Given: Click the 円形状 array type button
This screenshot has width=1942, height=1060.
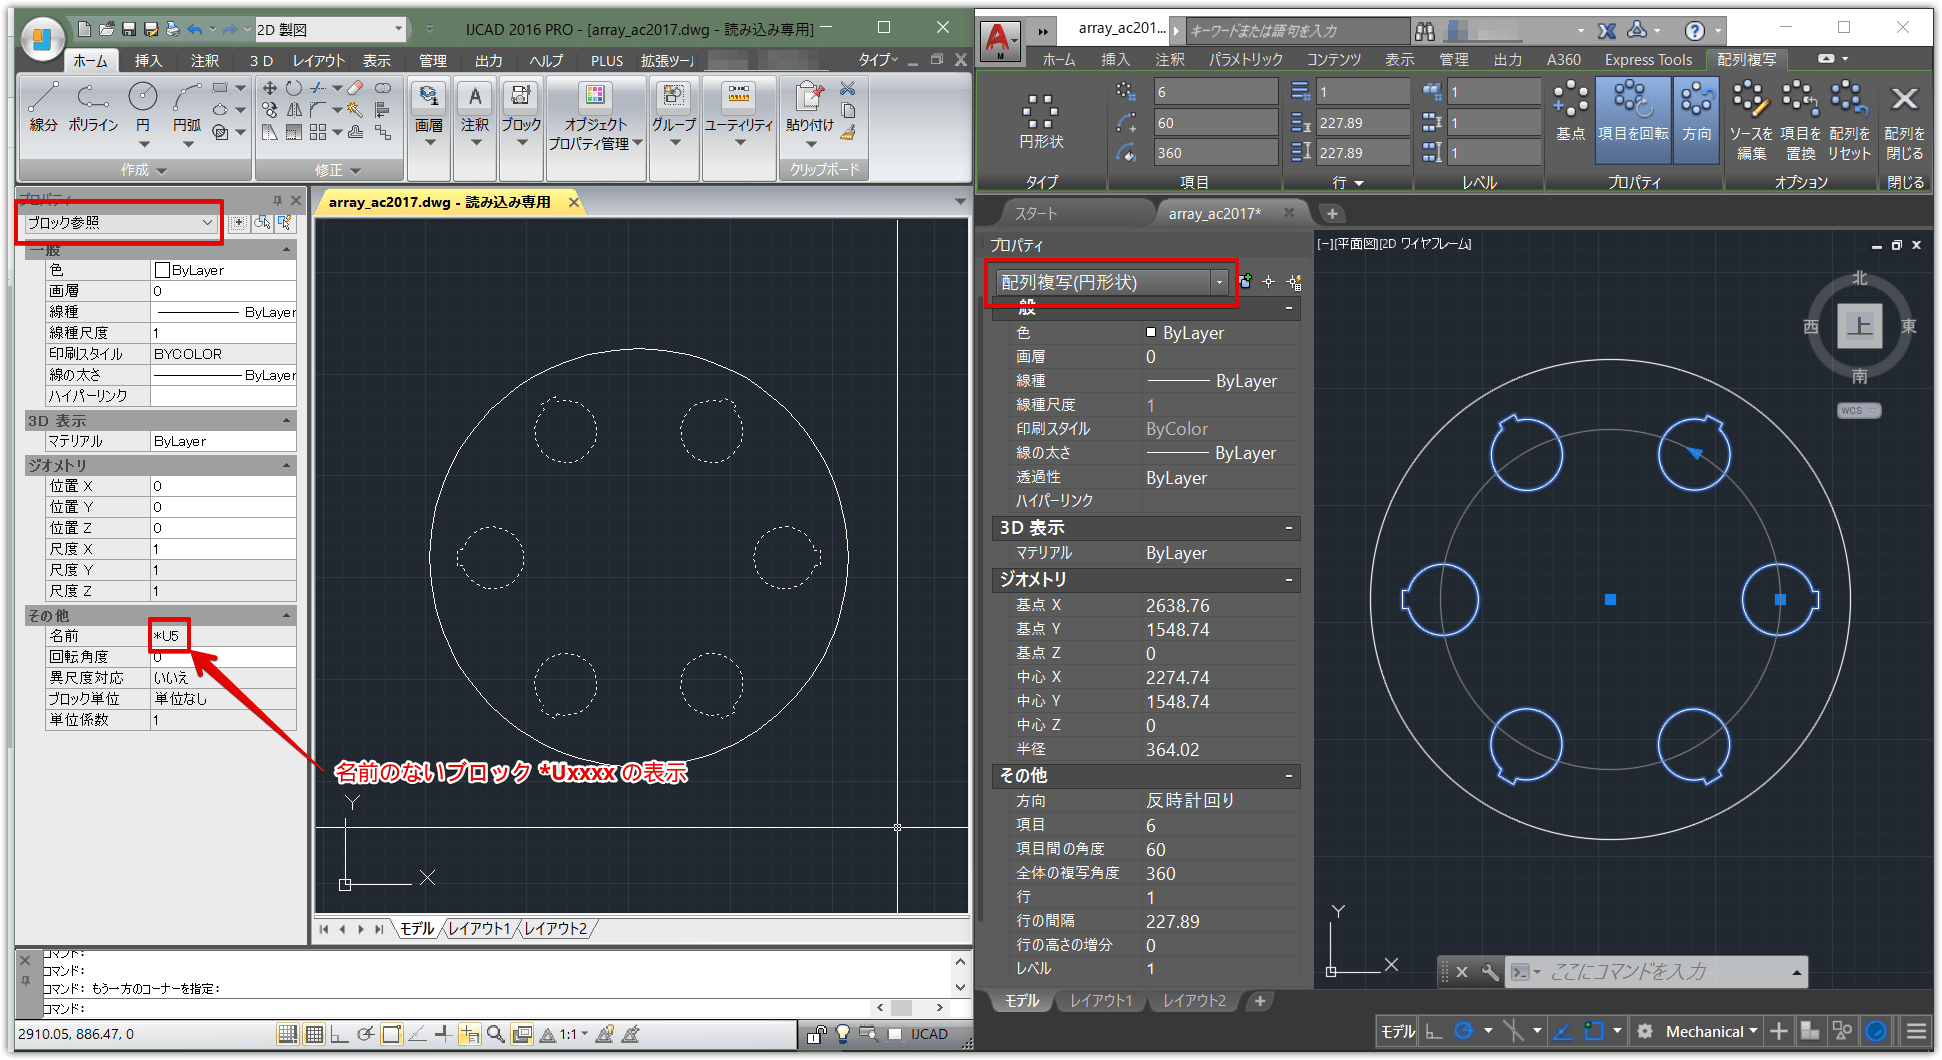Looking at the screenshot, I should (x=1041, y=120).
